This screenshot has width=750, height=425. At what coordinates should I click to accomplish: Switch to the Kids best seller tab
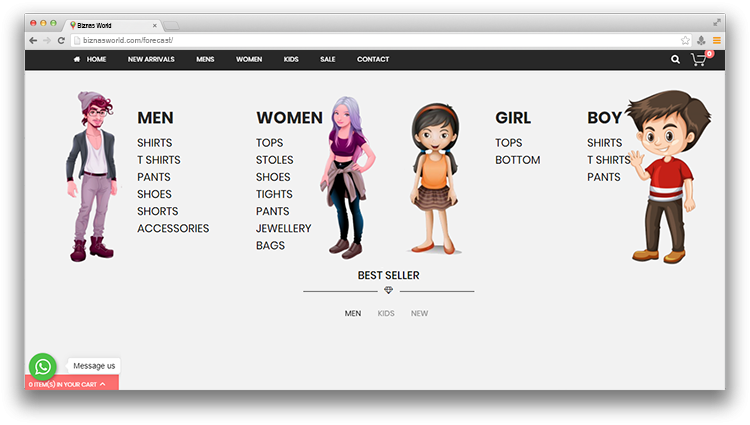pos(386,314)
